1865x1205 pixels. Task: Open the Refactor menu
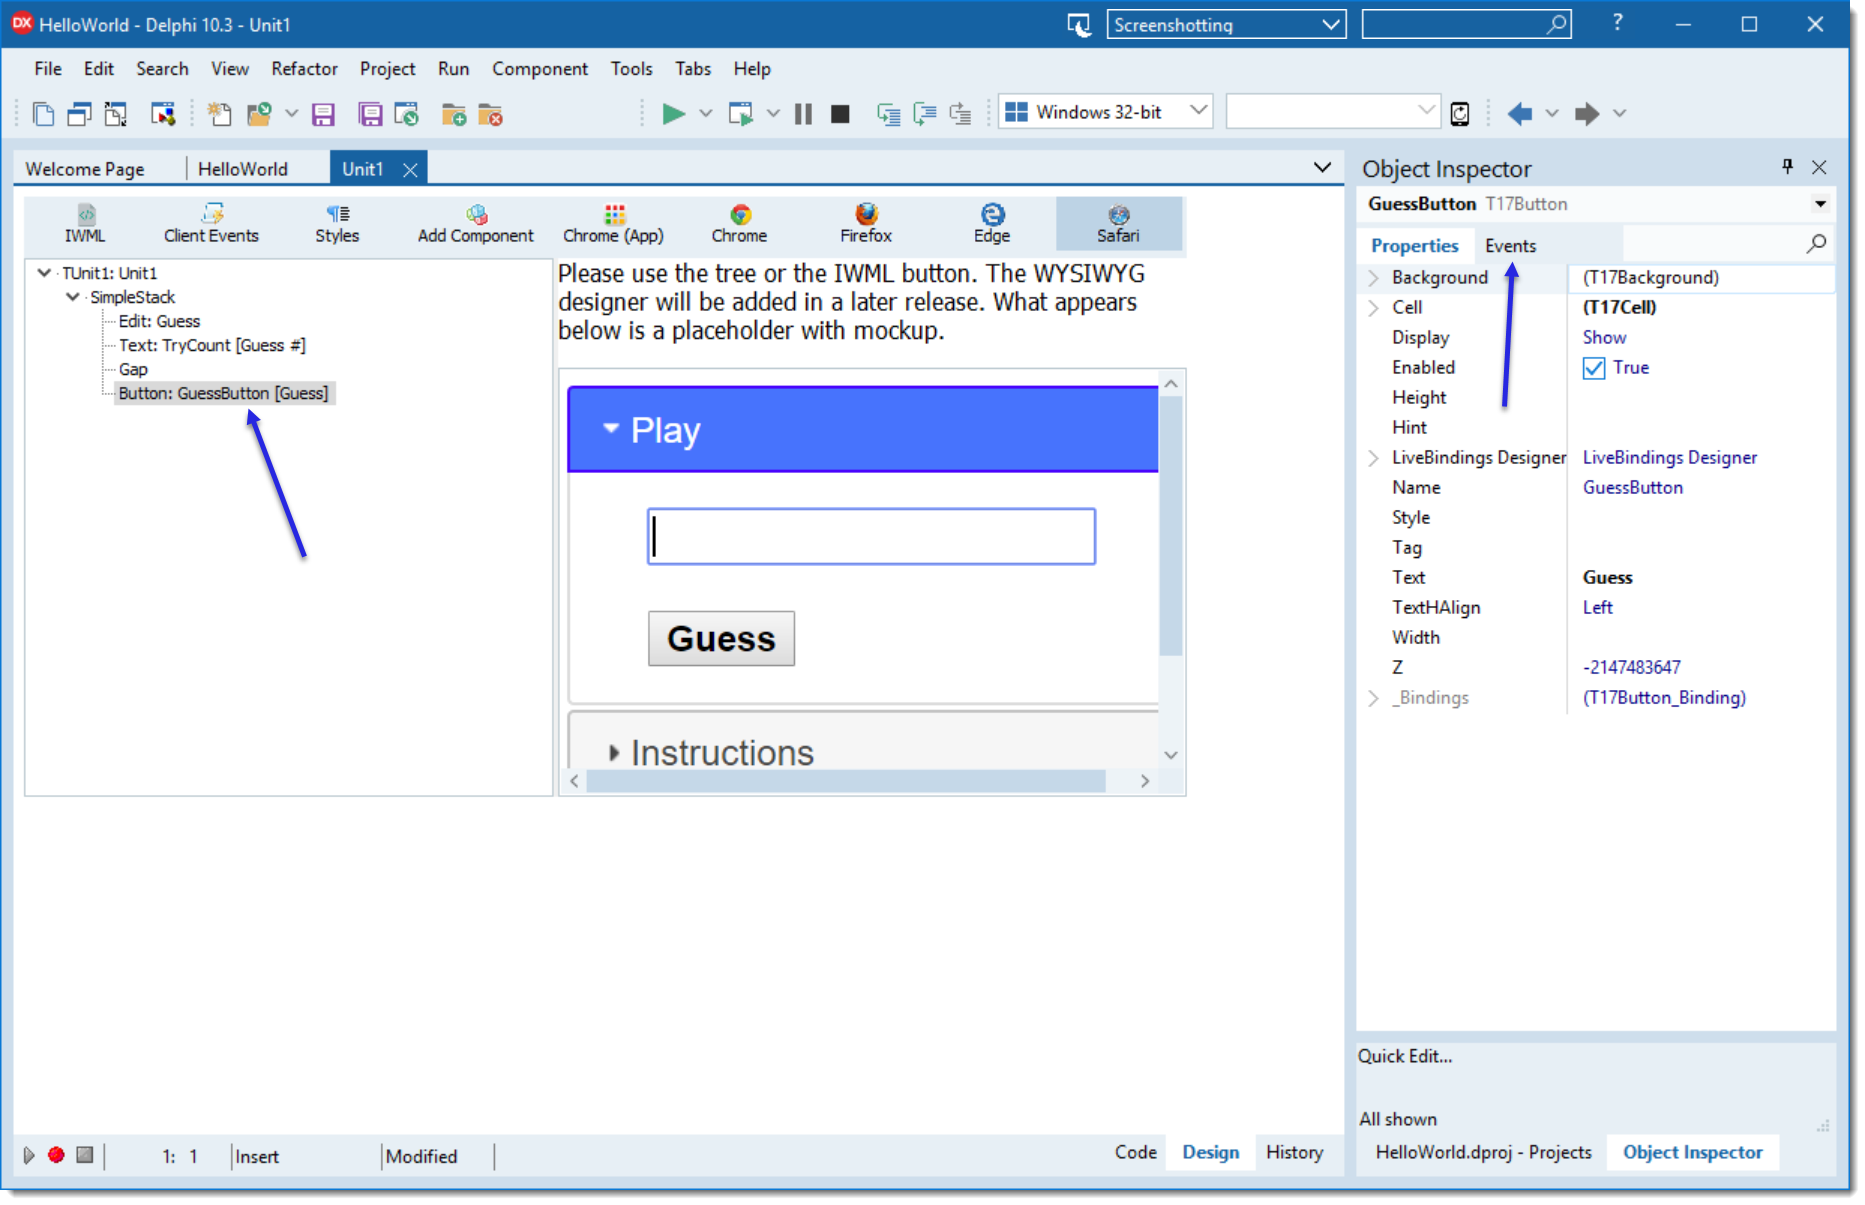(x=304, y=69)
